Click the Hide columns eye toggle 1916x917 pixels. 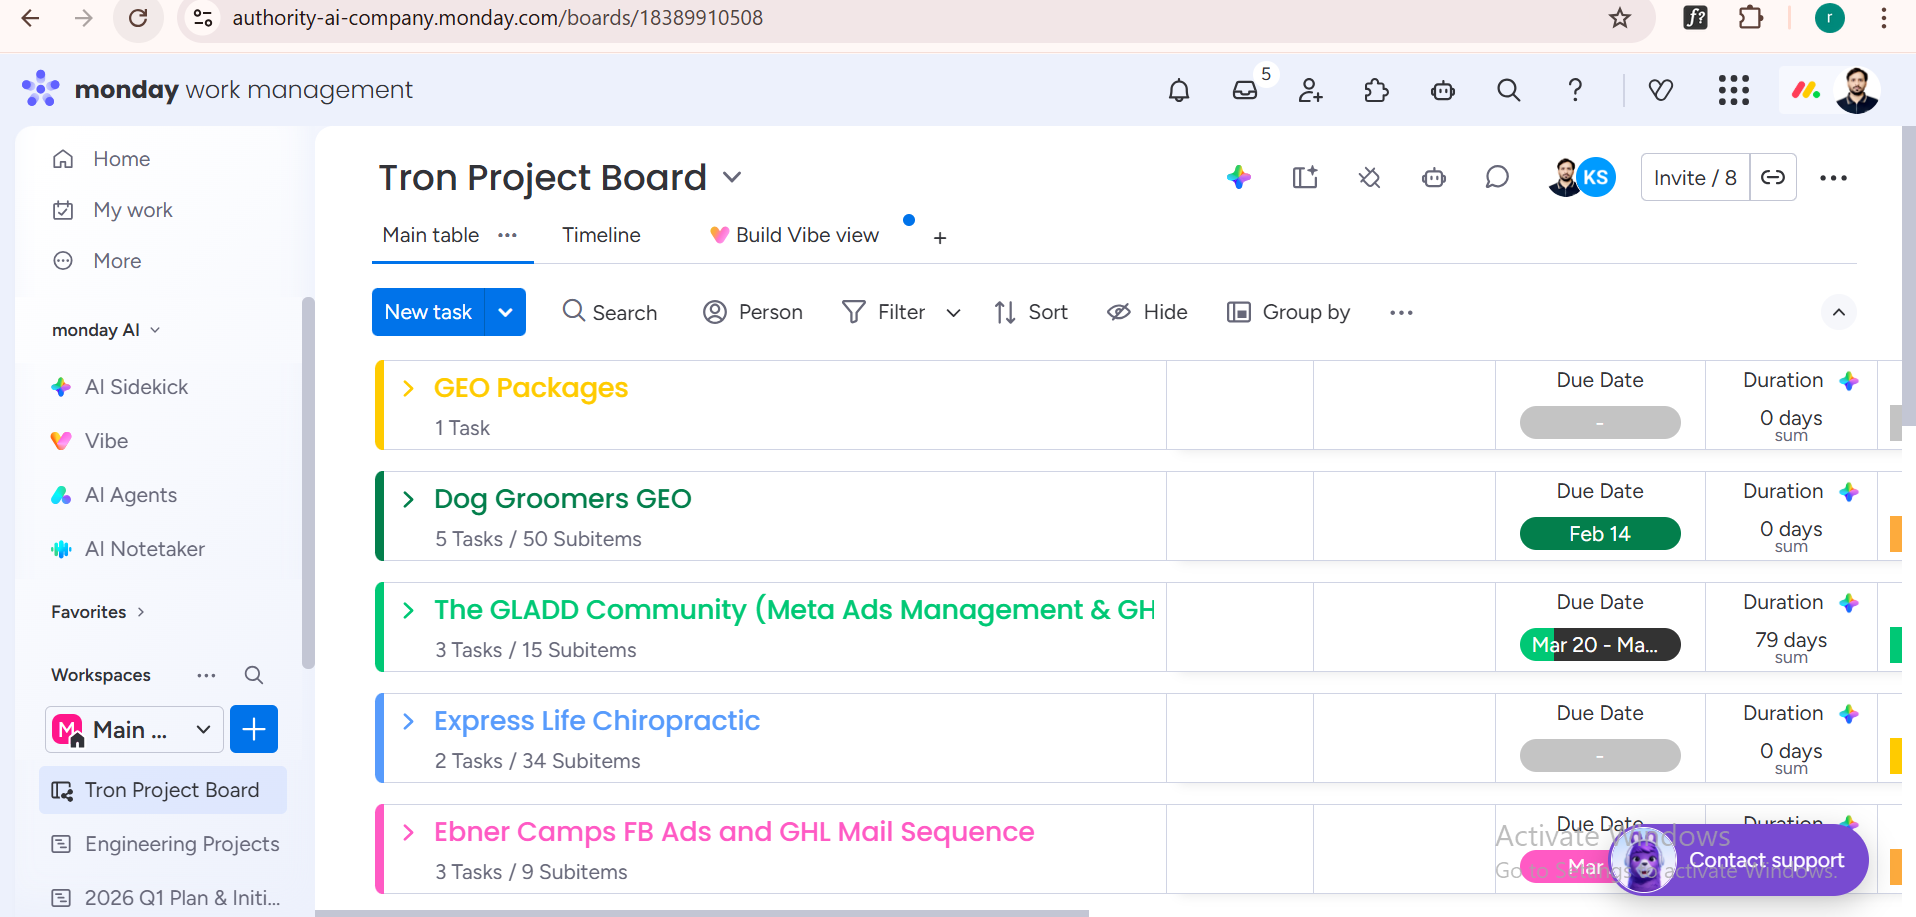(1147, 312)
